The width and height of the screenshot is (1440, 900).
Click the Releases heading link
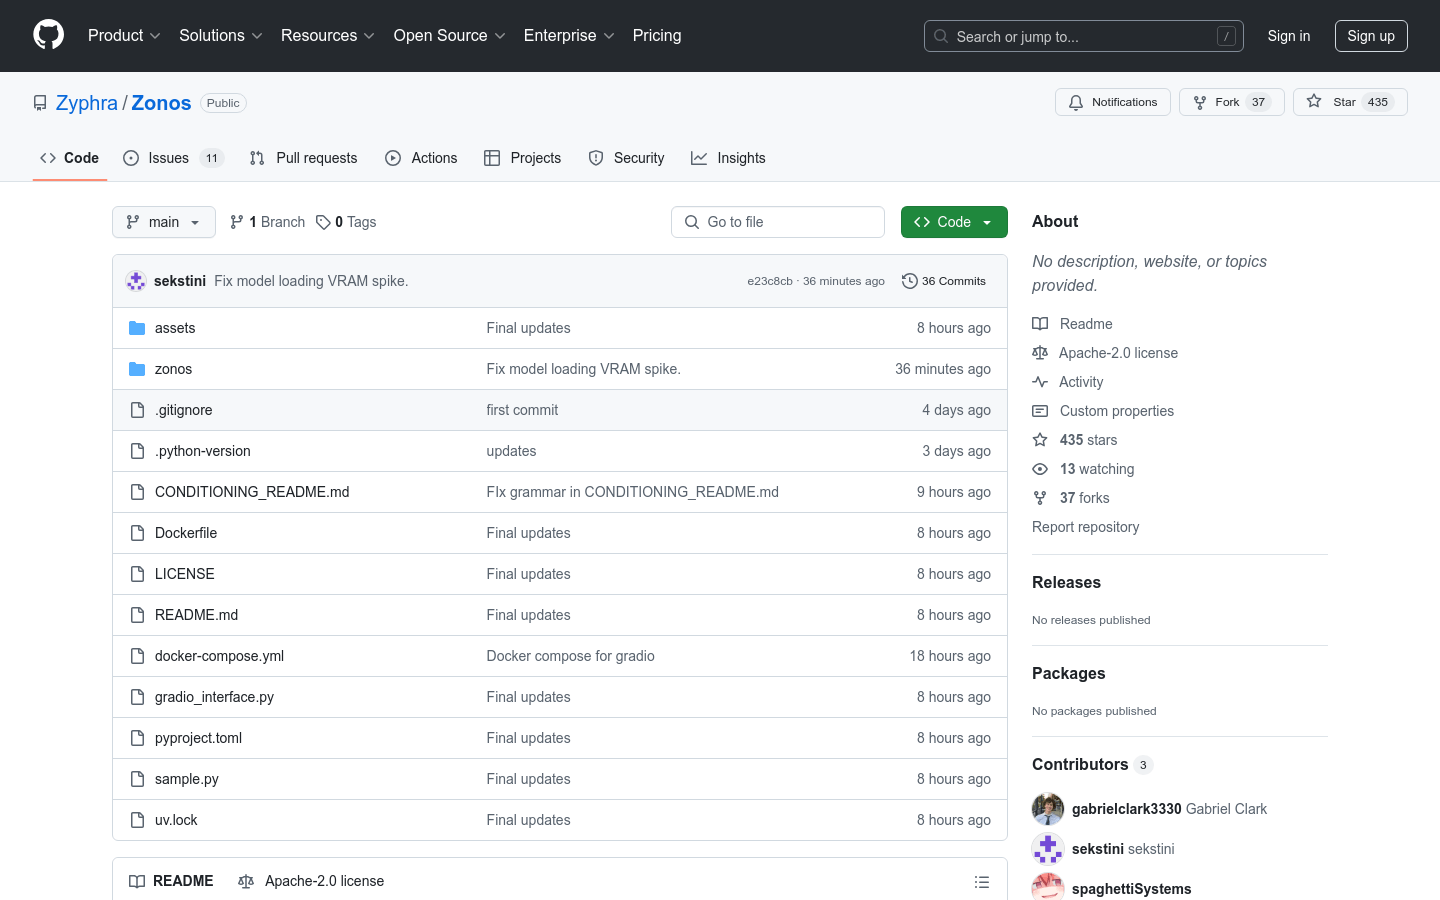[1066, 582]
